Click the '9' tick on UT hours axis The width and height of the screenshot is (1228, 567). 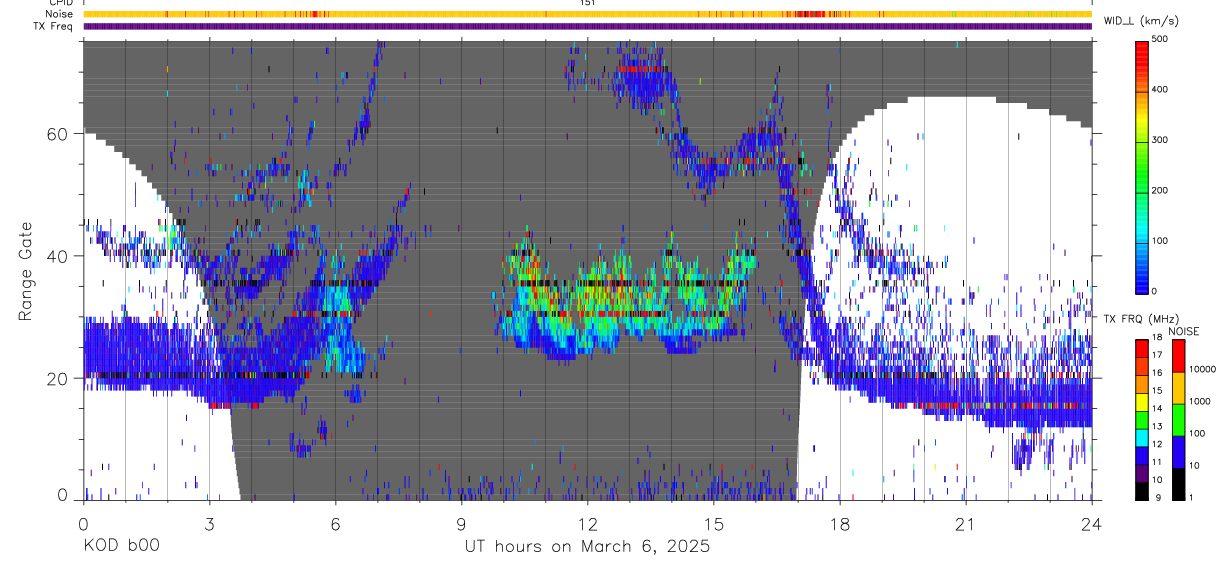462,524
